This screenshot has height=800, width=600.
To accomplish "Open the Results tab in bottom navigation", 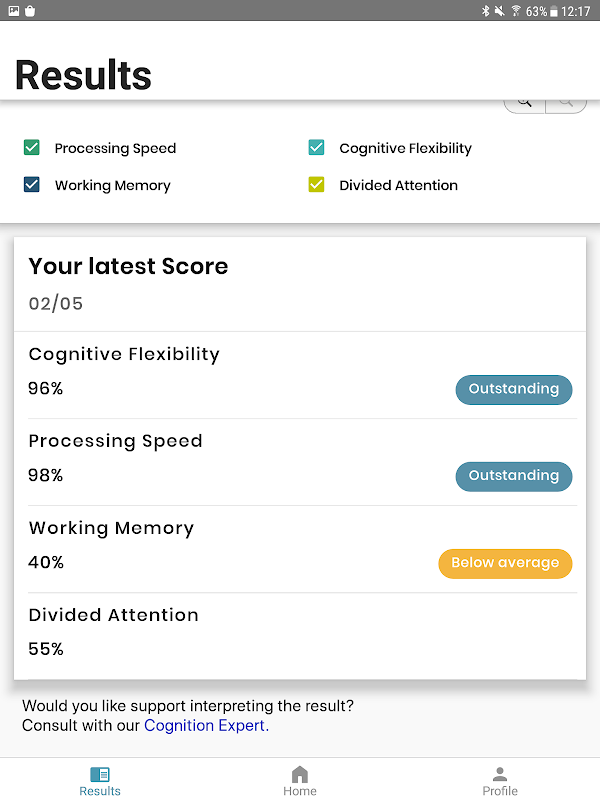I will point(100,781).
